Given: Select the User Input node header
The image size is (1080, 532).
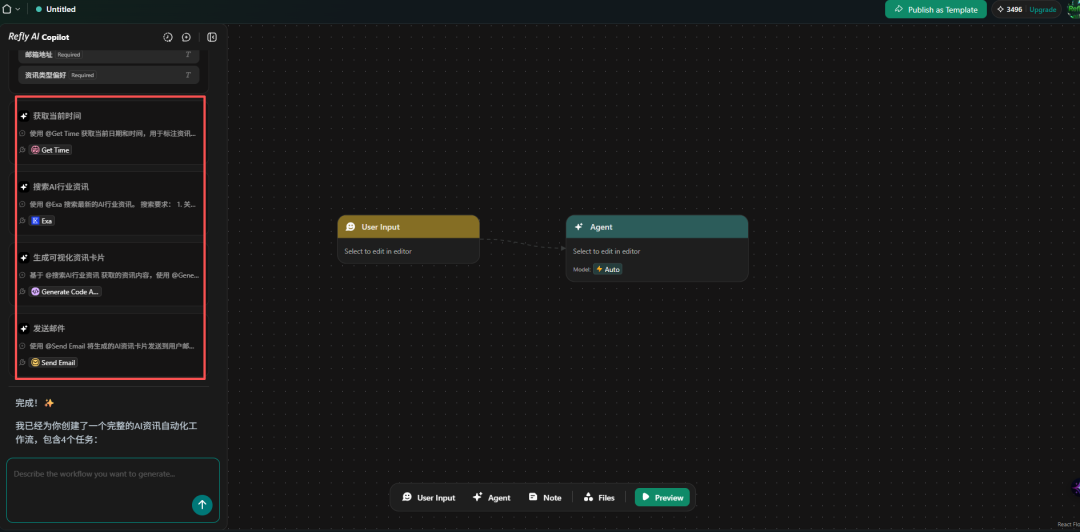Looking at the screenshot, I should tap(408, 227).
